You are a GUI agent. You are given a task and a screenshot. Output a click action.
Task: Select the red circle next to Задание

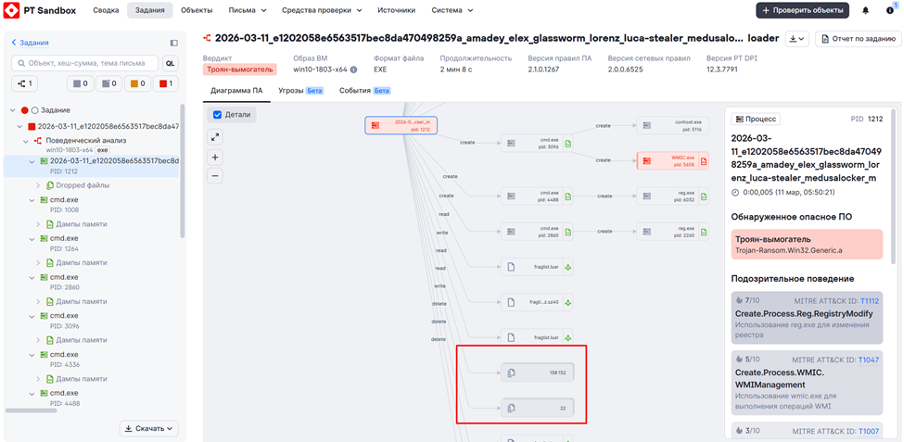click(x=25, y=110)
